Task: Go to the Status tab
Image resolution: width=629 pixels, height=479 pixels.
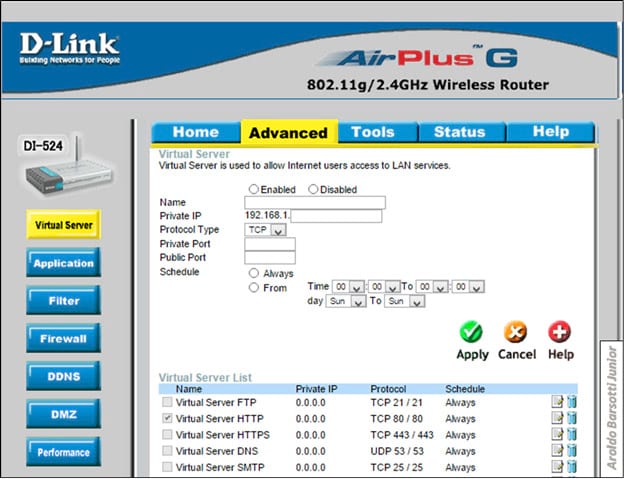Action: (x=460, y=132)
